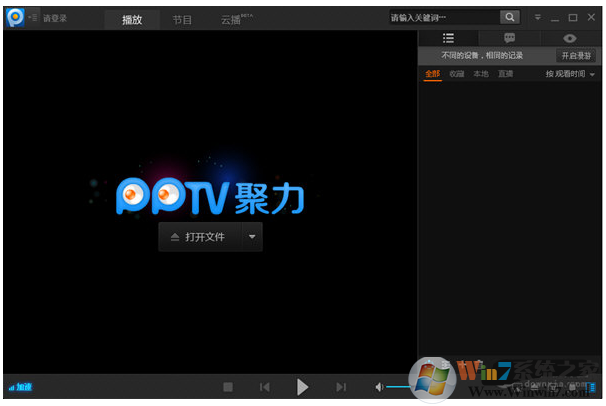
Task: Open the main menu beside the PPTV logo
Action: [33, 17]
